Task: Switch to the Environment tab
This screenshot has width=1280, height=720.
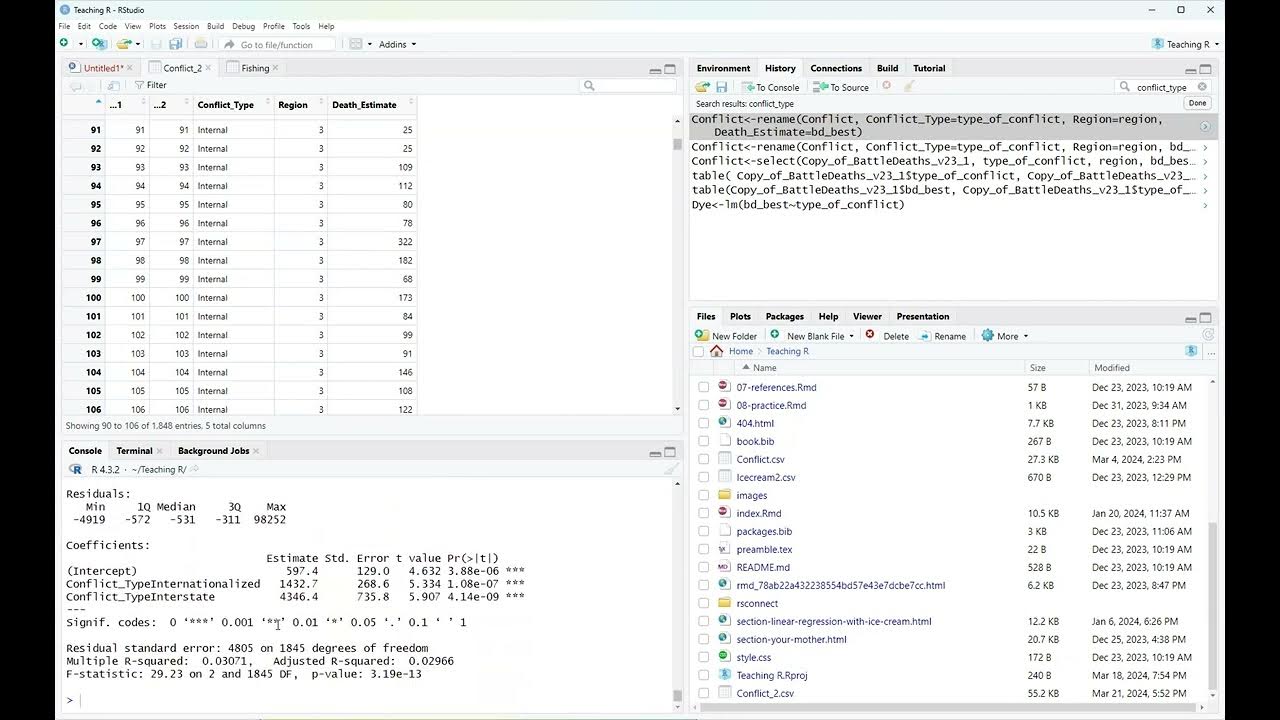Action: [x=723, y=68]
